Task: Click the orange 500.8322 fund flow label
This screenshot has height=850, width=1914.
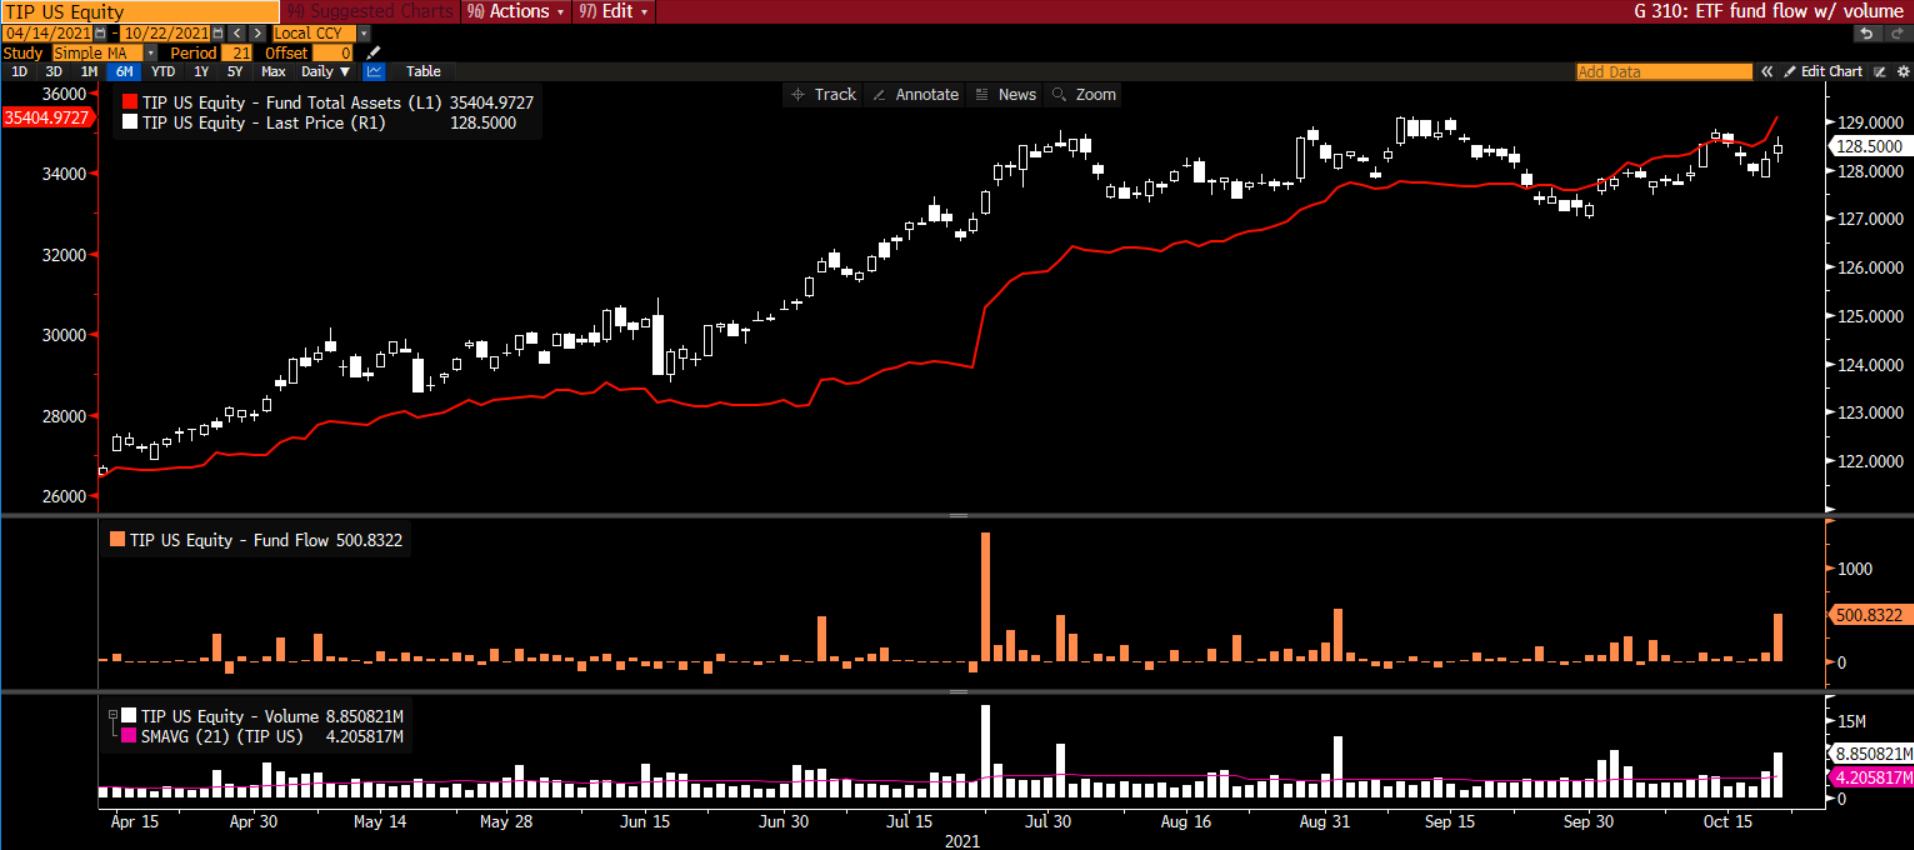Action: click(x=1869, y=615)
